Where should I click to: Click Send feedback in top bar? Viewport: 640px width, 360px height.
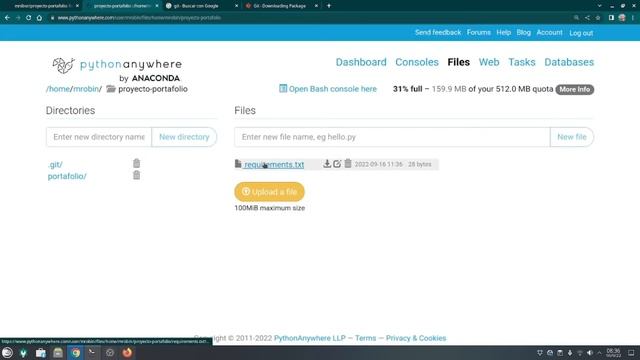[x=438, y=32]
